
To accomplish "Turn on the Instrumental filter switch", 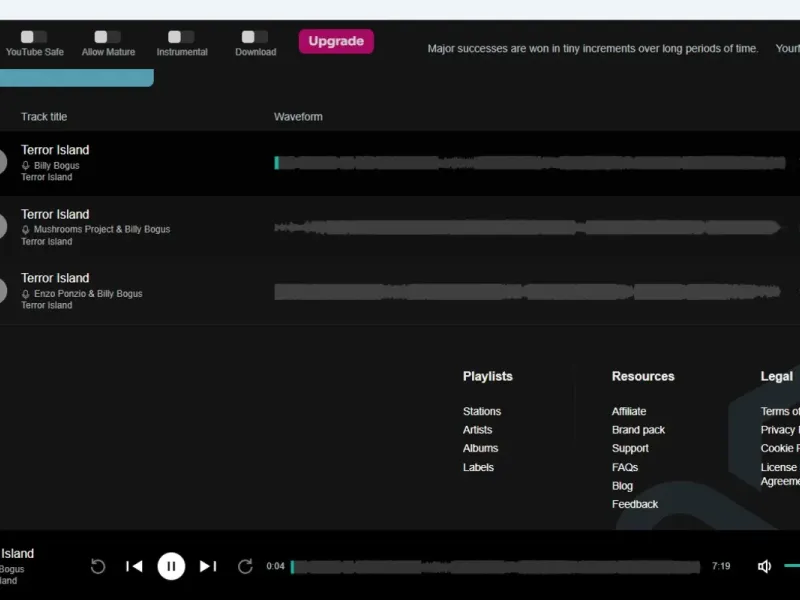I will (x=181, y=37).
